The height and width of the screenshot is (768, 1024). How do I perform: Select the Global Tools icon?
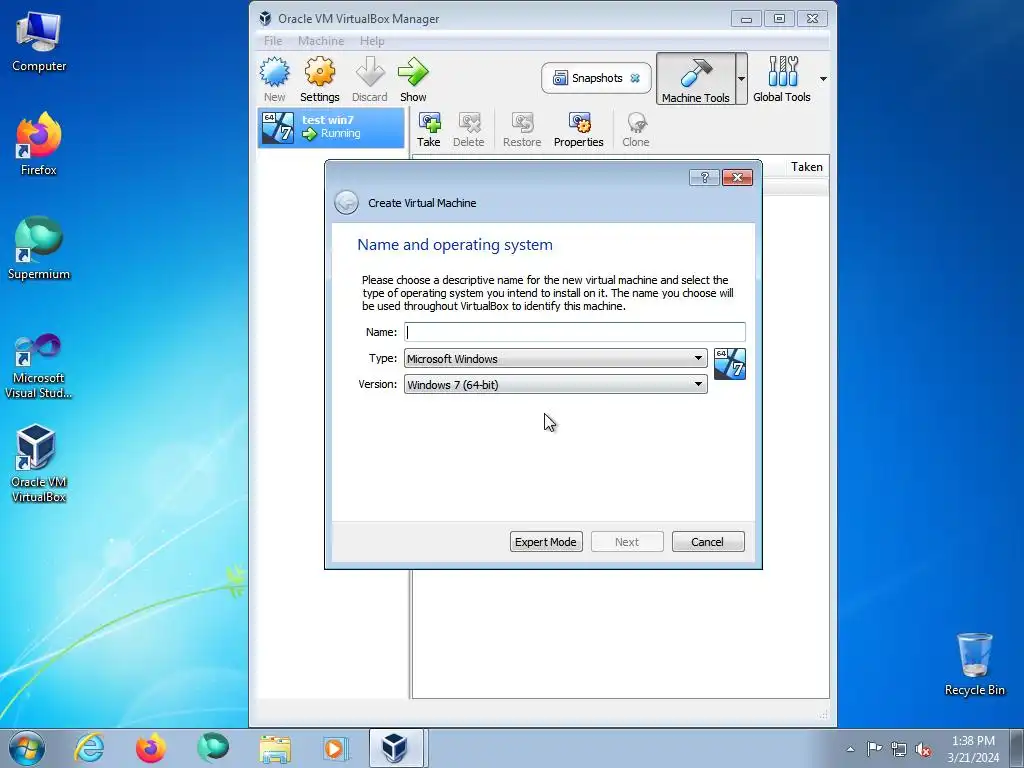[782, 79]
